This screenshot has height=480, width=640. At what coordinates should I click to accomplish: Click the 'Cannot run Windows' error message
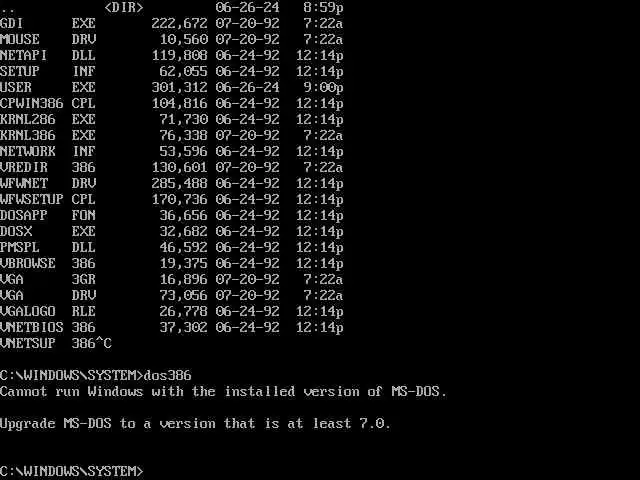223,391
